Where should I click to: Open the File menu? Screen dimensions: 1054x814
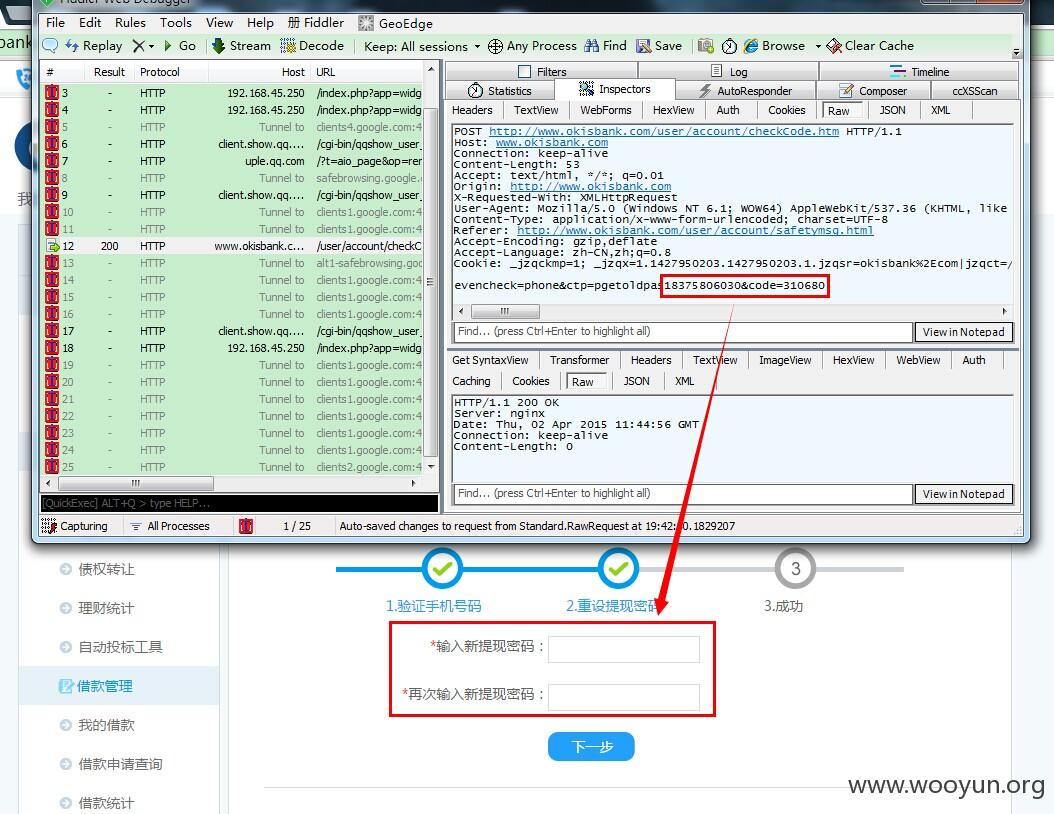pyautogui.click(x=55, y=23)
